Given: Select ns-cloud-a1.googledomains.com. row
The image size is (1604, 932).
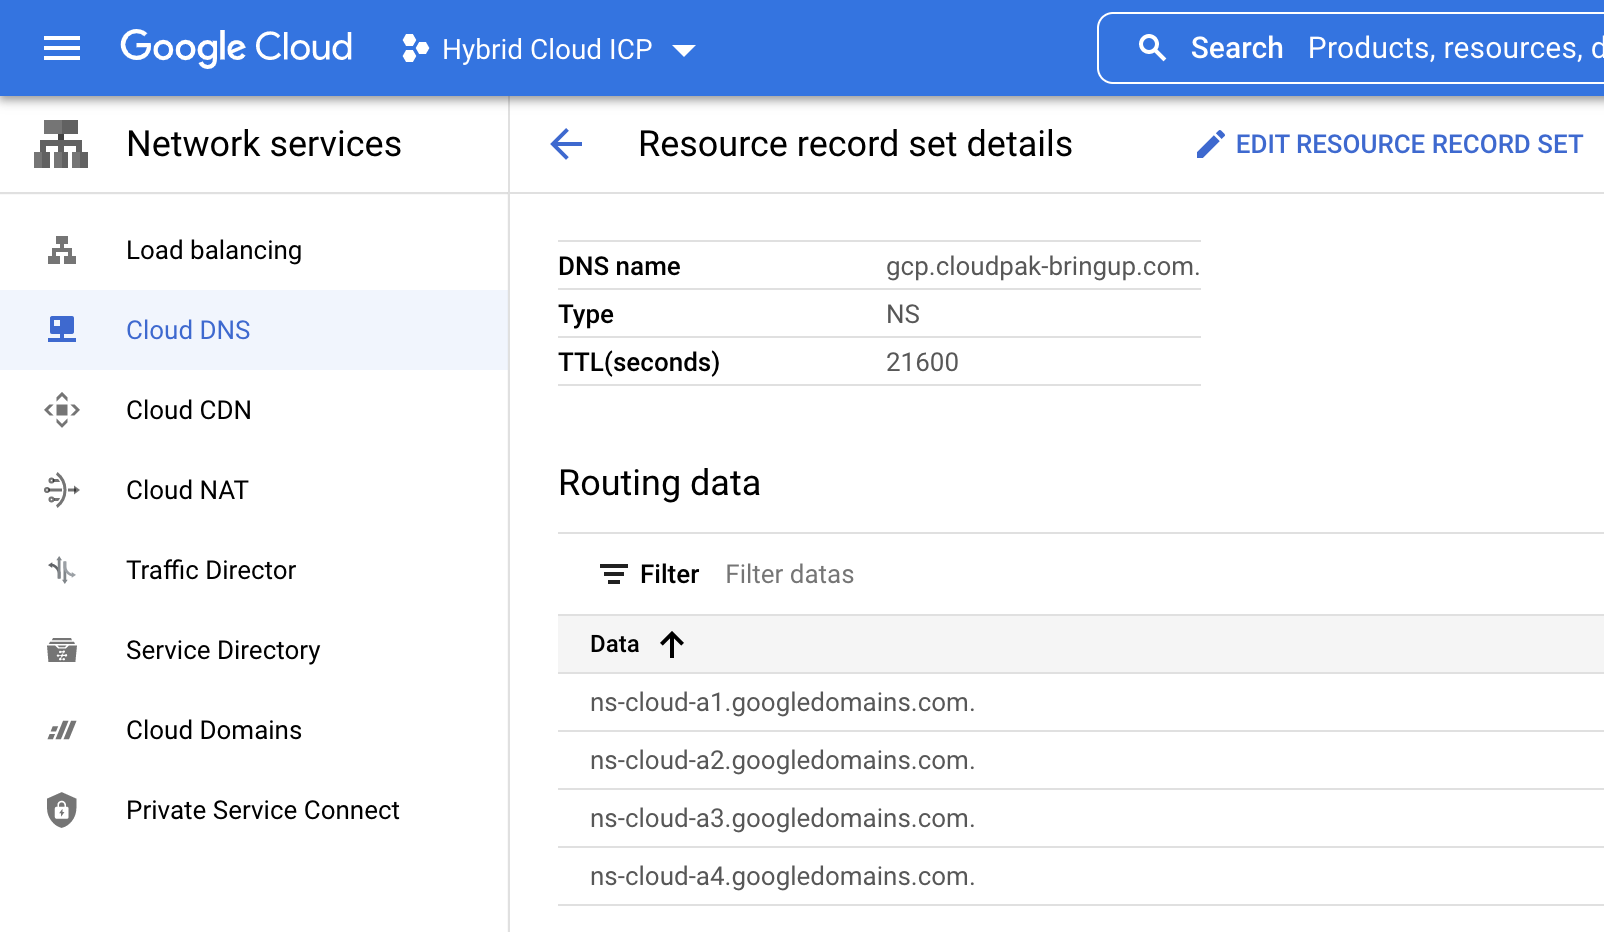Looking at the screenshot, I should coord(1081,702).
